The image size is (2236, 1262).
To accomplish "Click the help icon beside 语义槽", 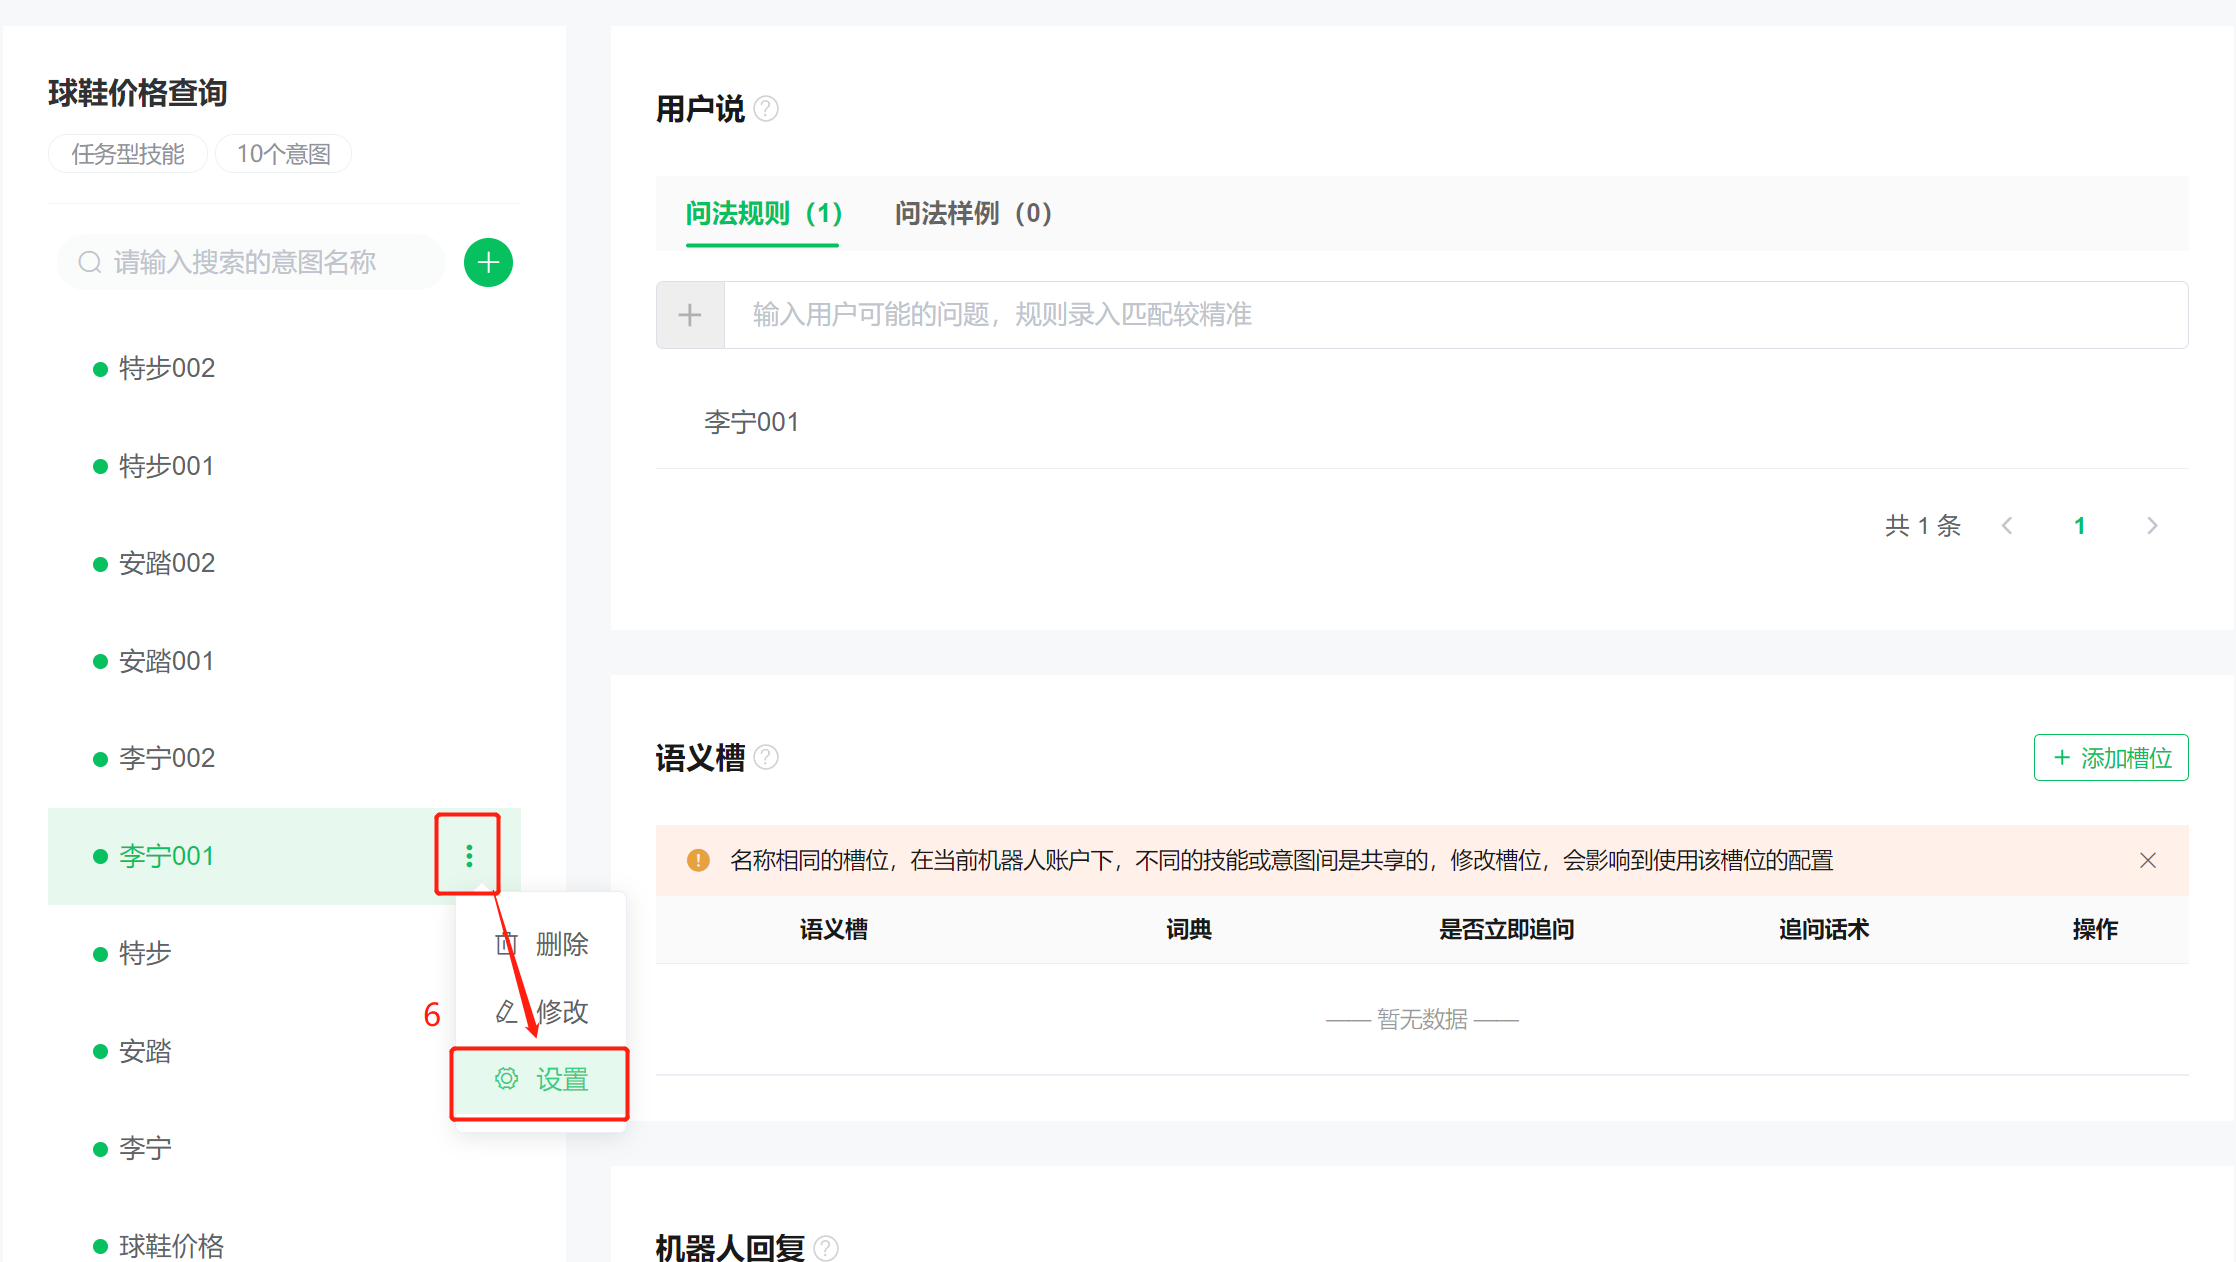I will pyautogui.click(x=766, y=758).
